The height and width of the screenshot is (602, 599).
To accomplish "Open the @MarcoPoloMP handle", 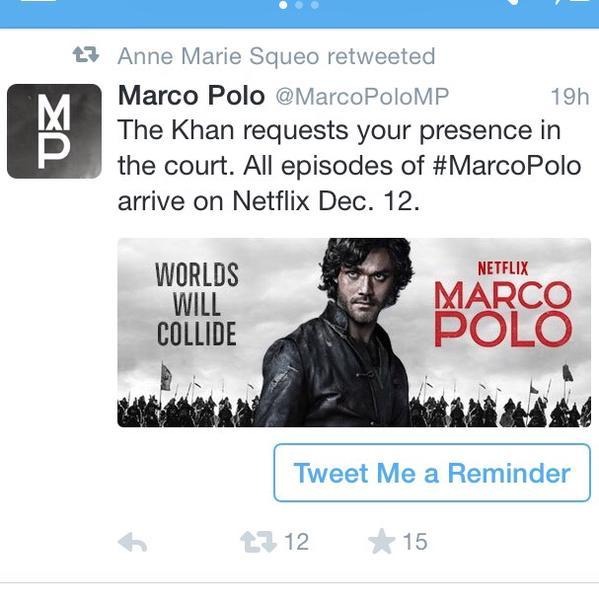I will (x=362, y=96).
